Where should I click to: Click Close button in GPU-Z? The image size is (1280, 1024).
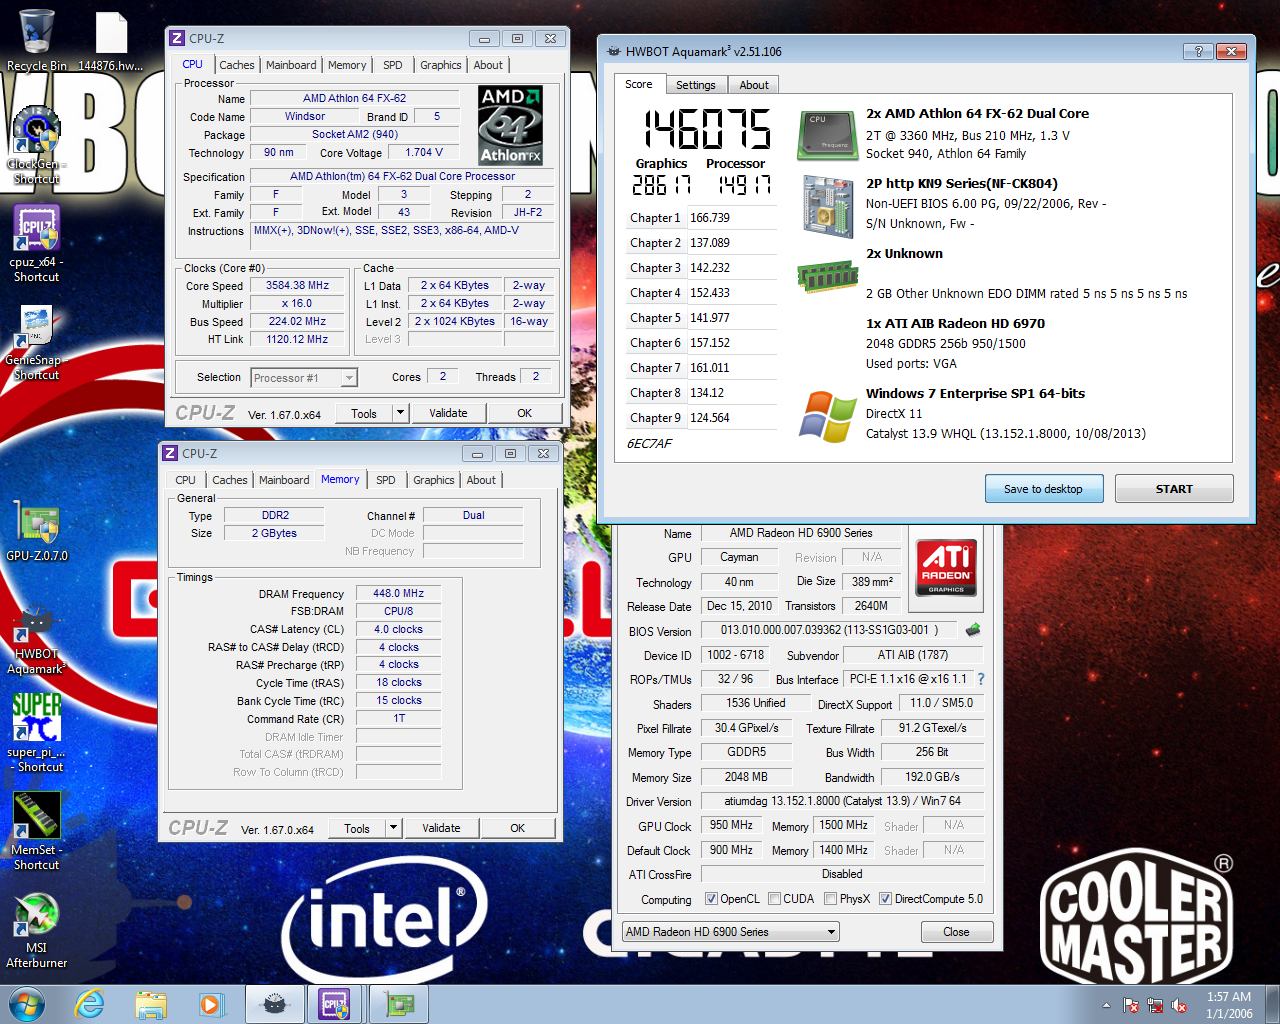(x=956, y=932)
